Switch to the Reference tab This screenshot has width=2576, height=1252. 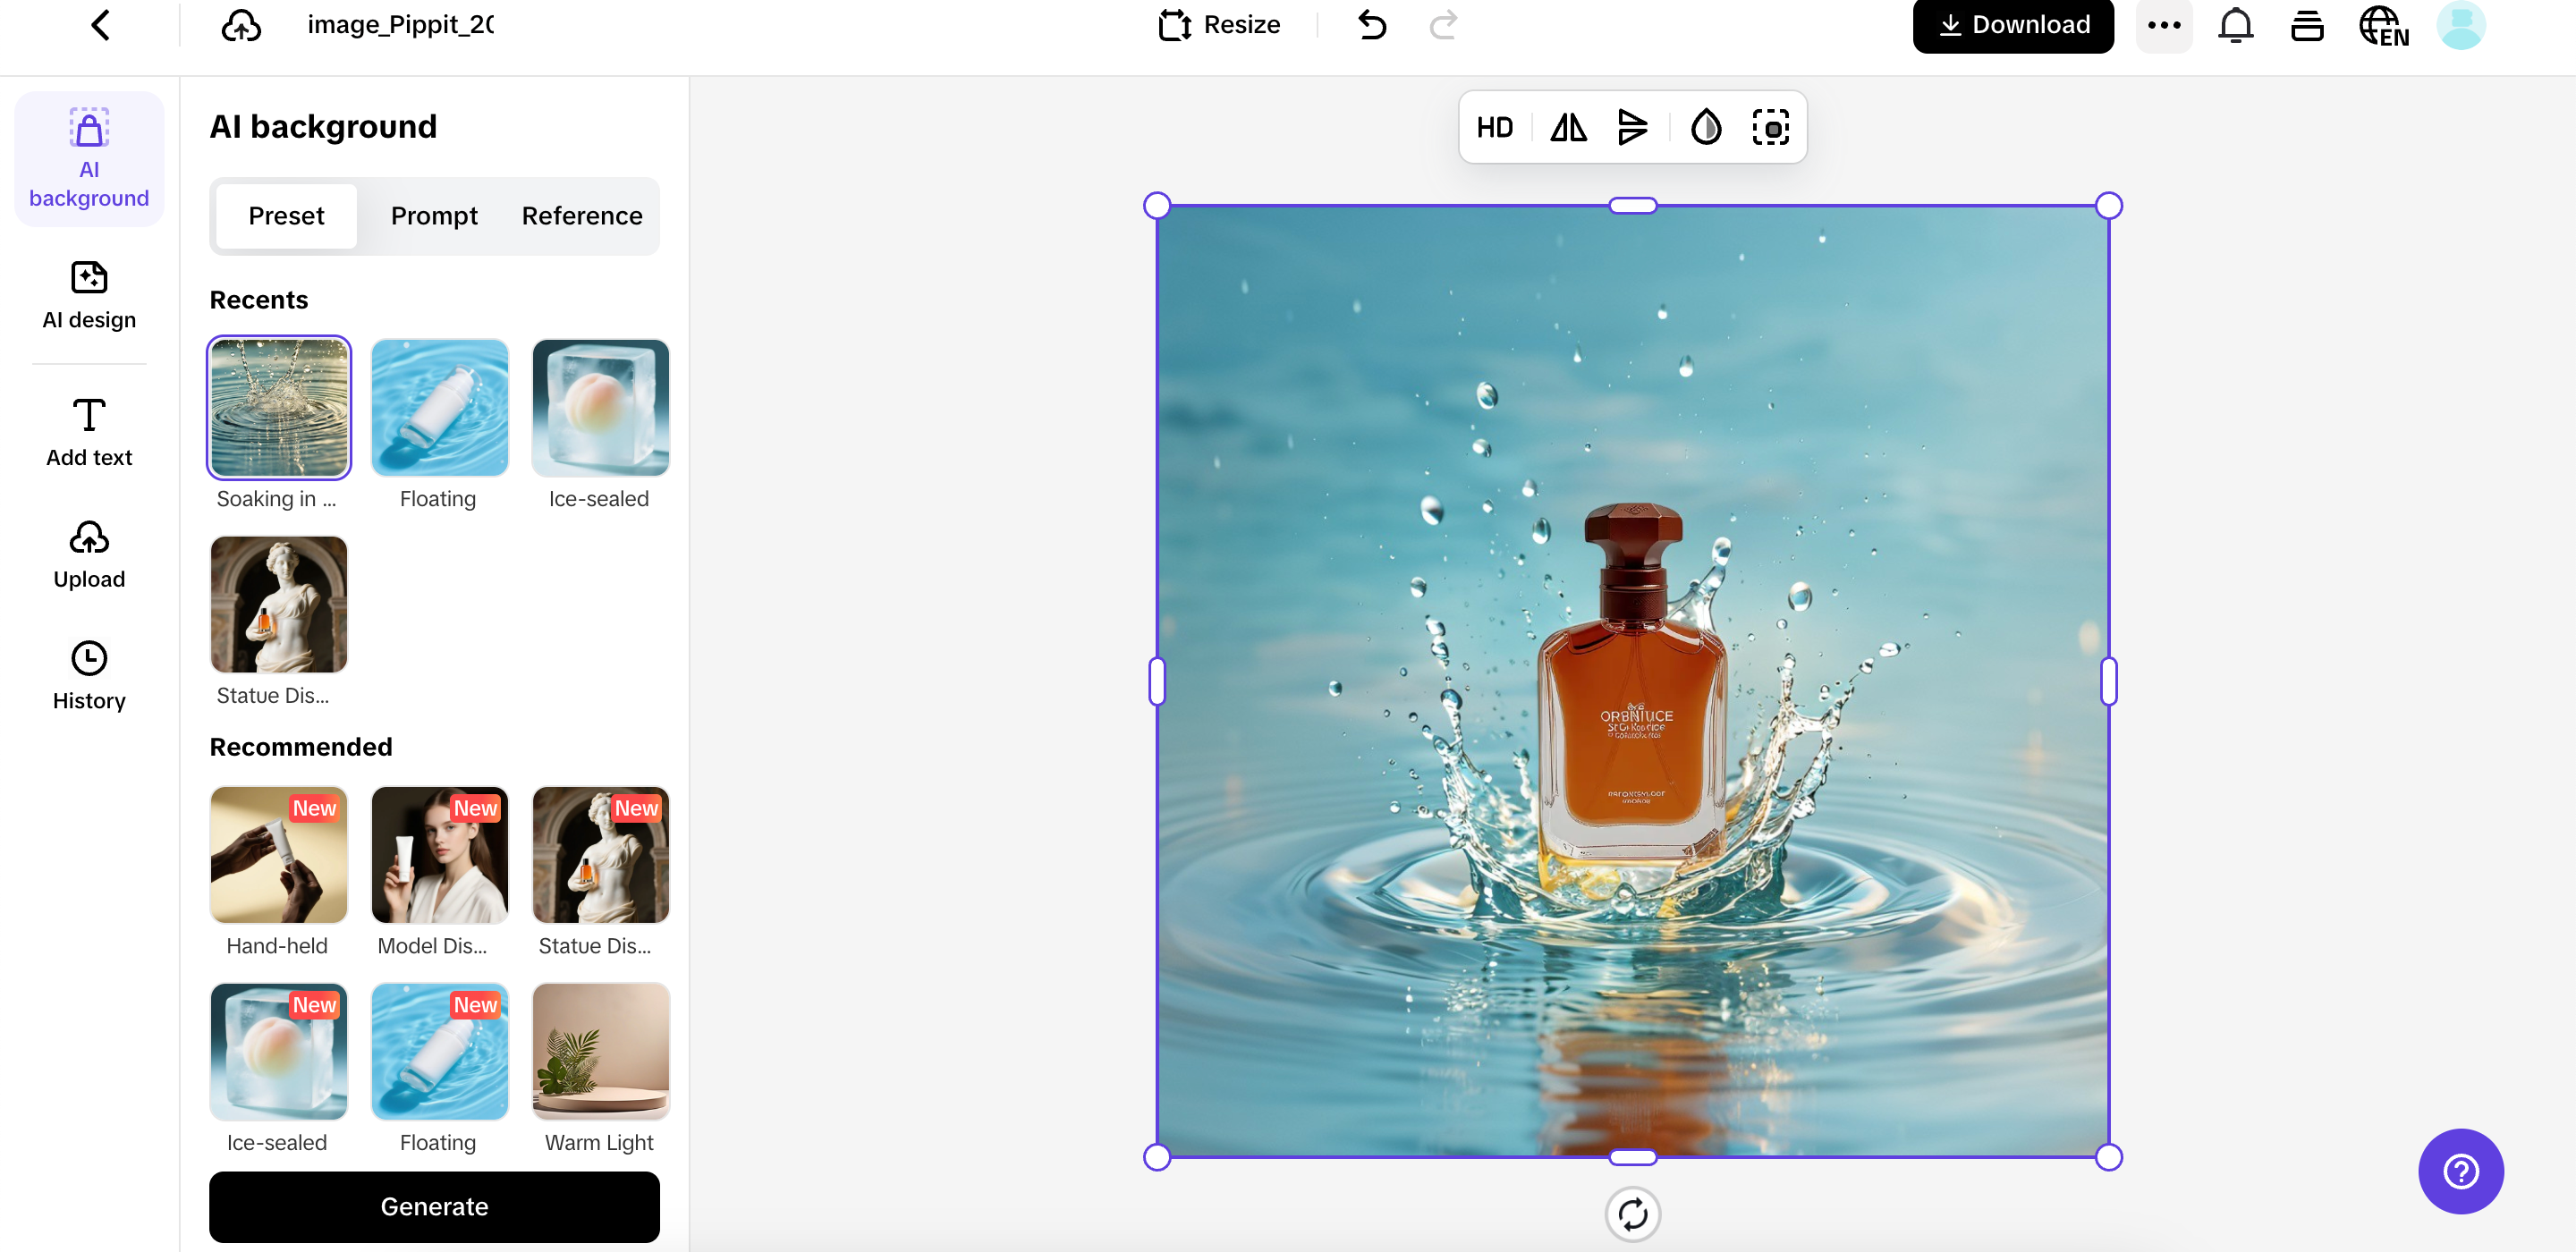tap(581, 215)
